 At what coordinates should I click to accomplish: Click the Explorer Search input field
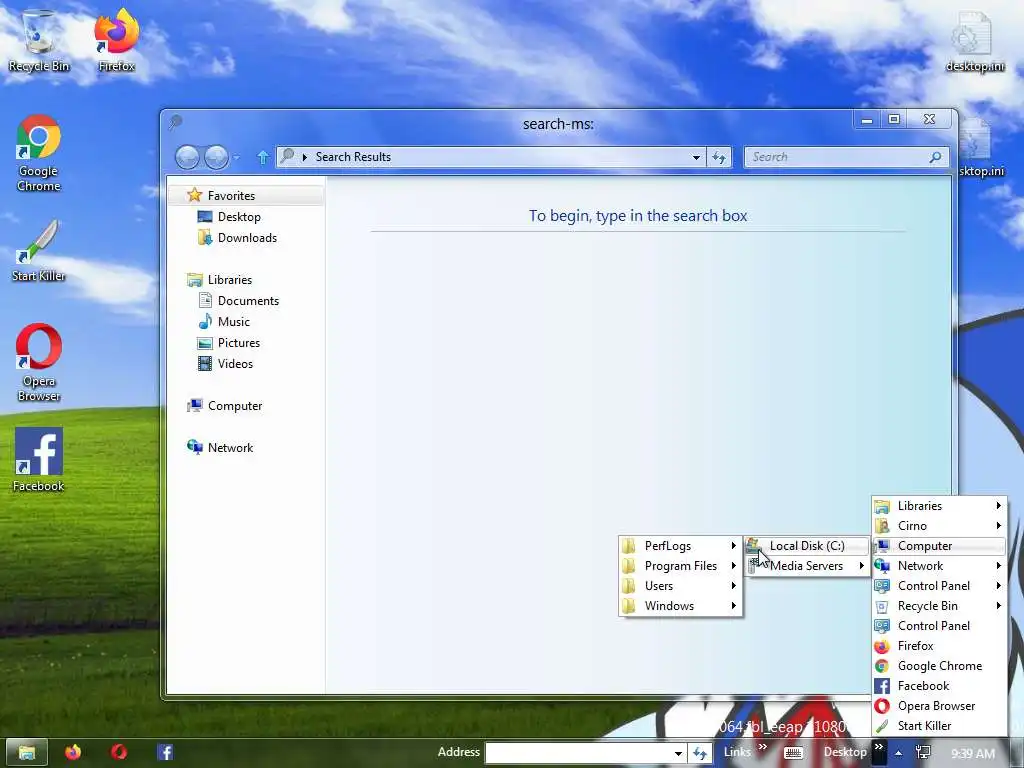click(x=837, y=157)
